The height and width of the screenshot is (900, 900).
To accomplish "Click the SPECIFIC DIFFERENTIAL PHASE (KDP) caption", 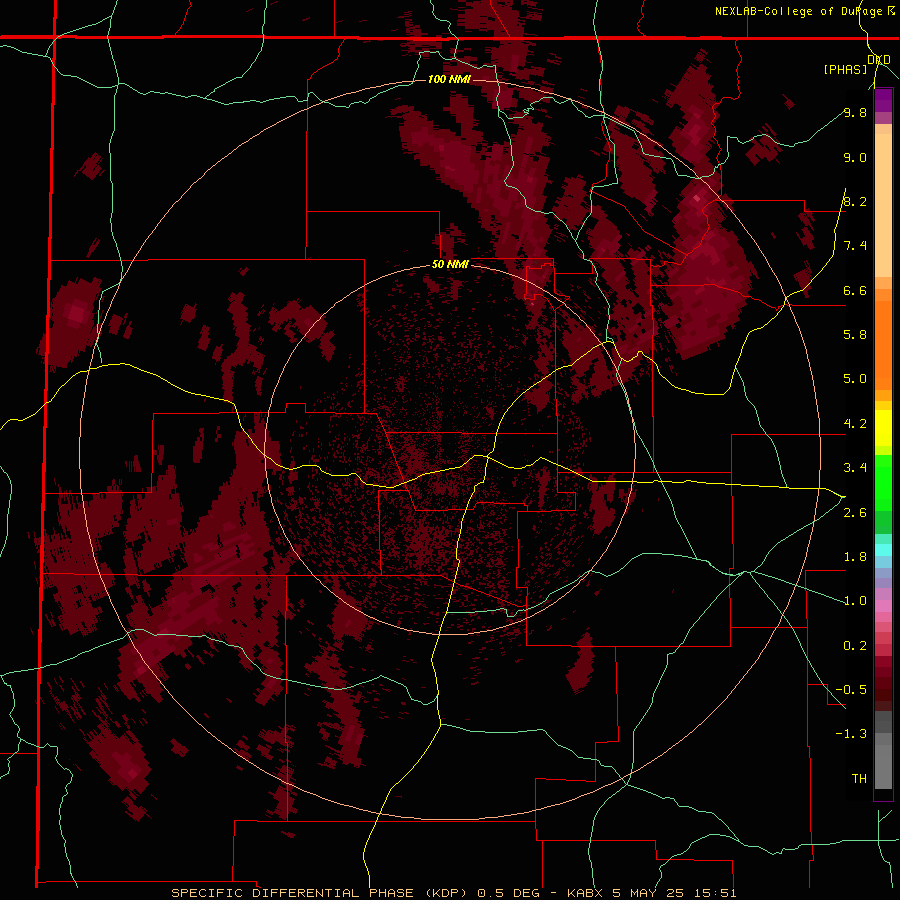I will [318, 893].
